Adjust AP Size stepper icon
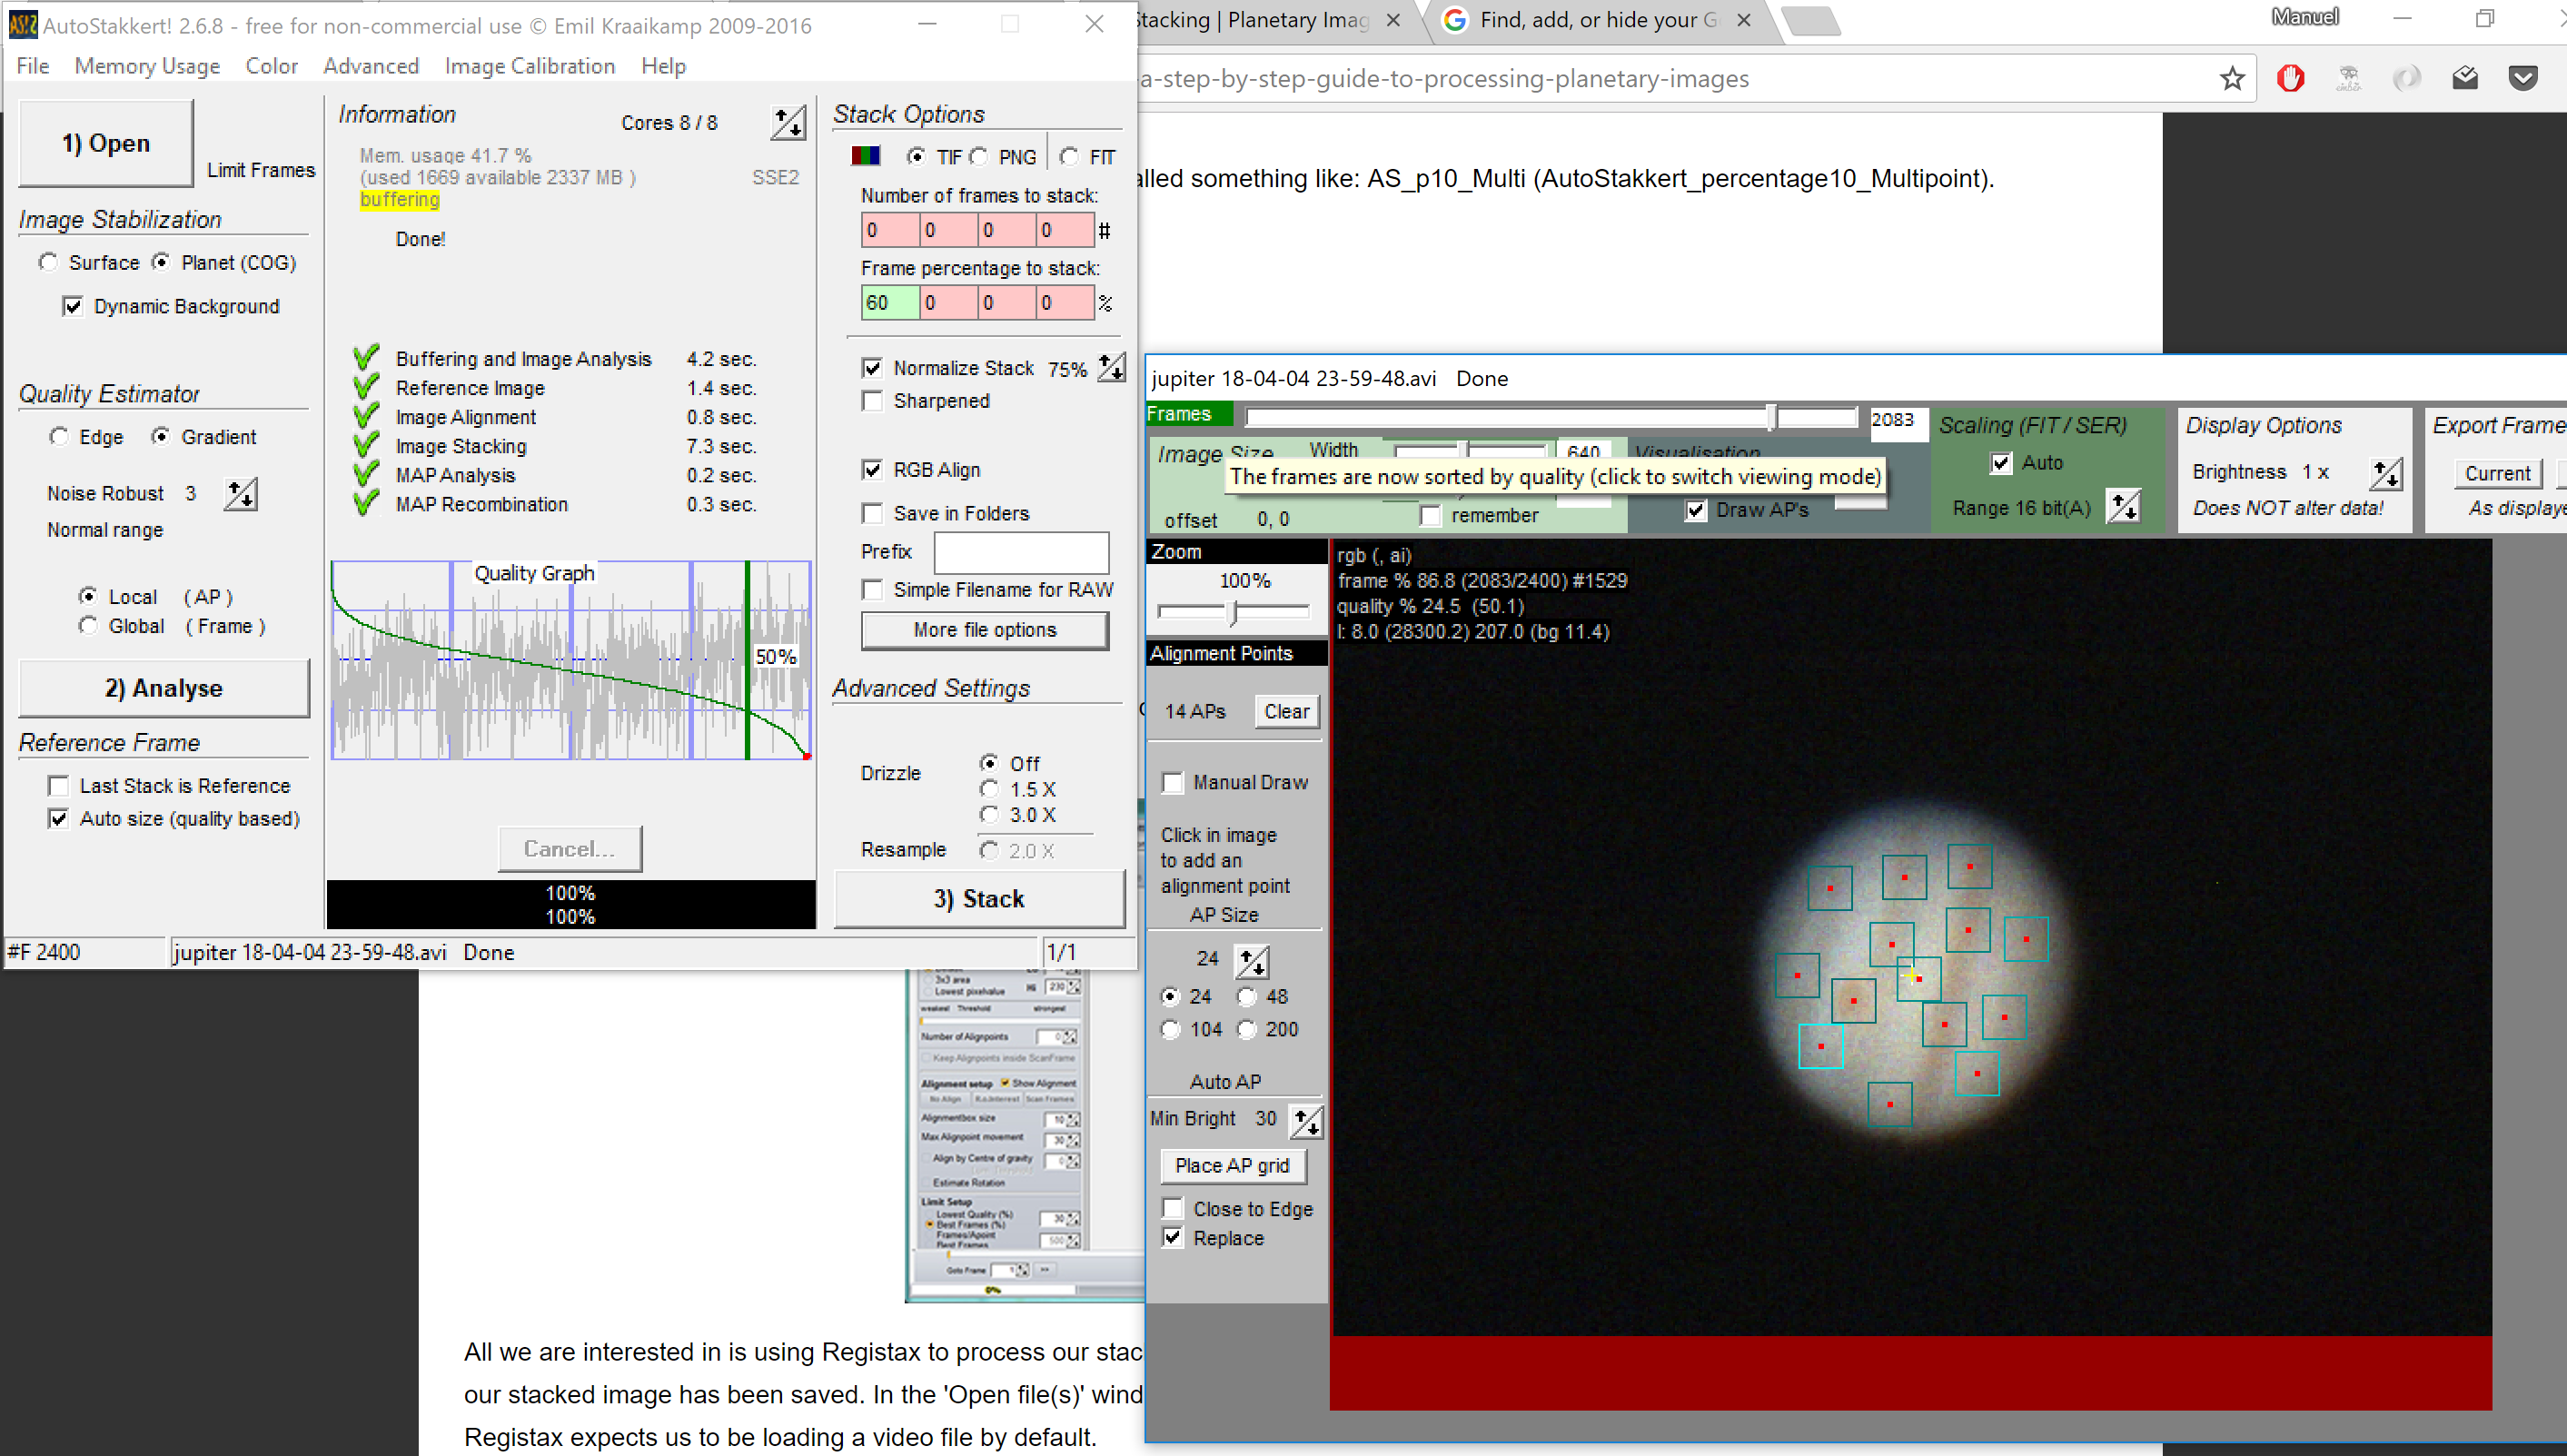This screenshot has height=1456, width=2567. point(1252,960)
